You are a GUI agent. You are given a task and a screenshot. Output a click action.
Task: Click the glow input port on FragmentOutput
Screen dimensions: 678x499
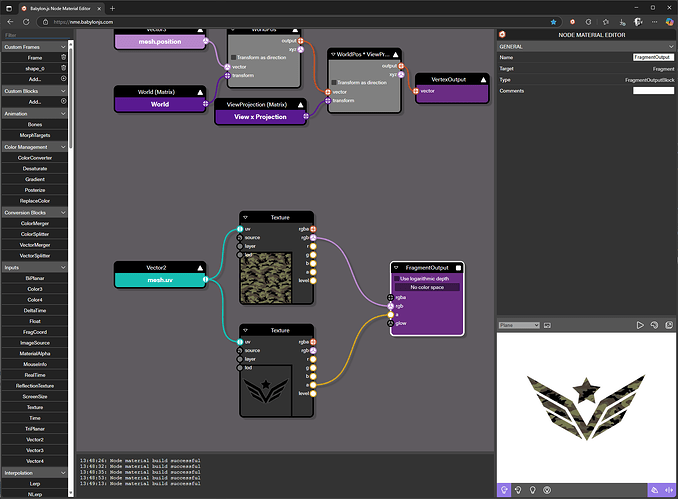(x=390, y=323)
